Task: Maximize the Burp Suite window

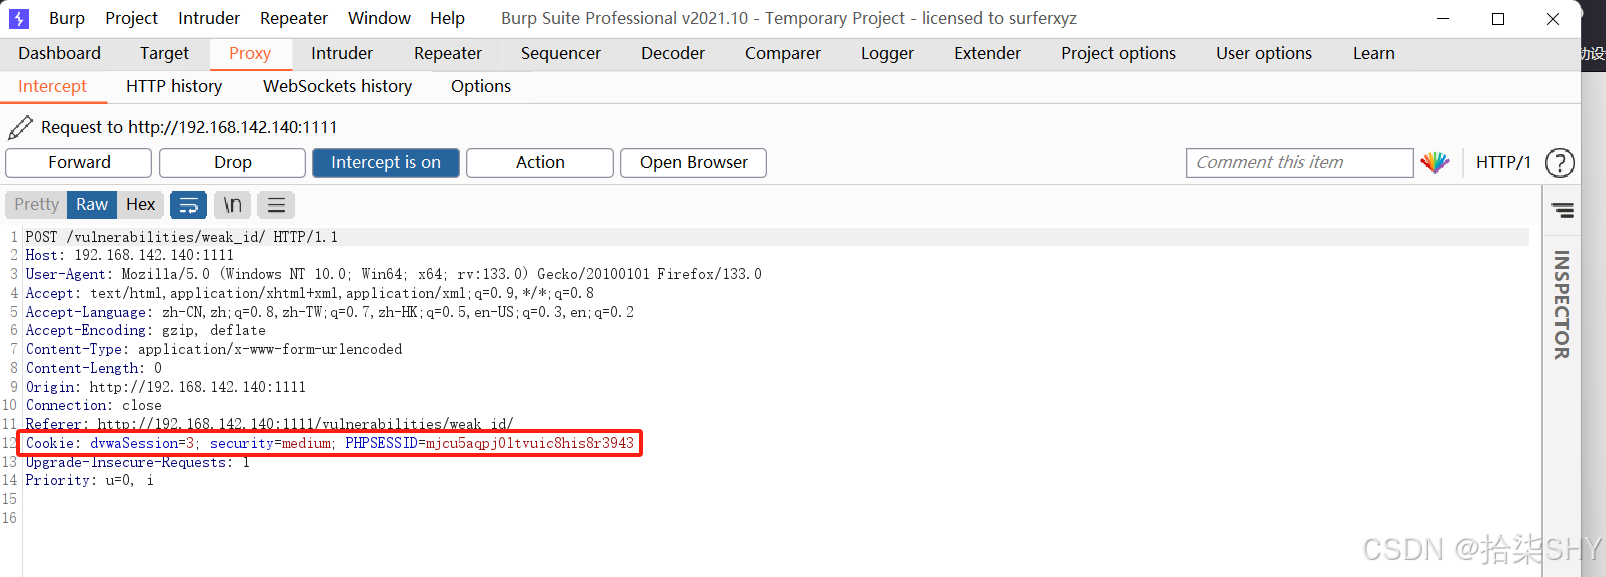Action: [1498, 18]
